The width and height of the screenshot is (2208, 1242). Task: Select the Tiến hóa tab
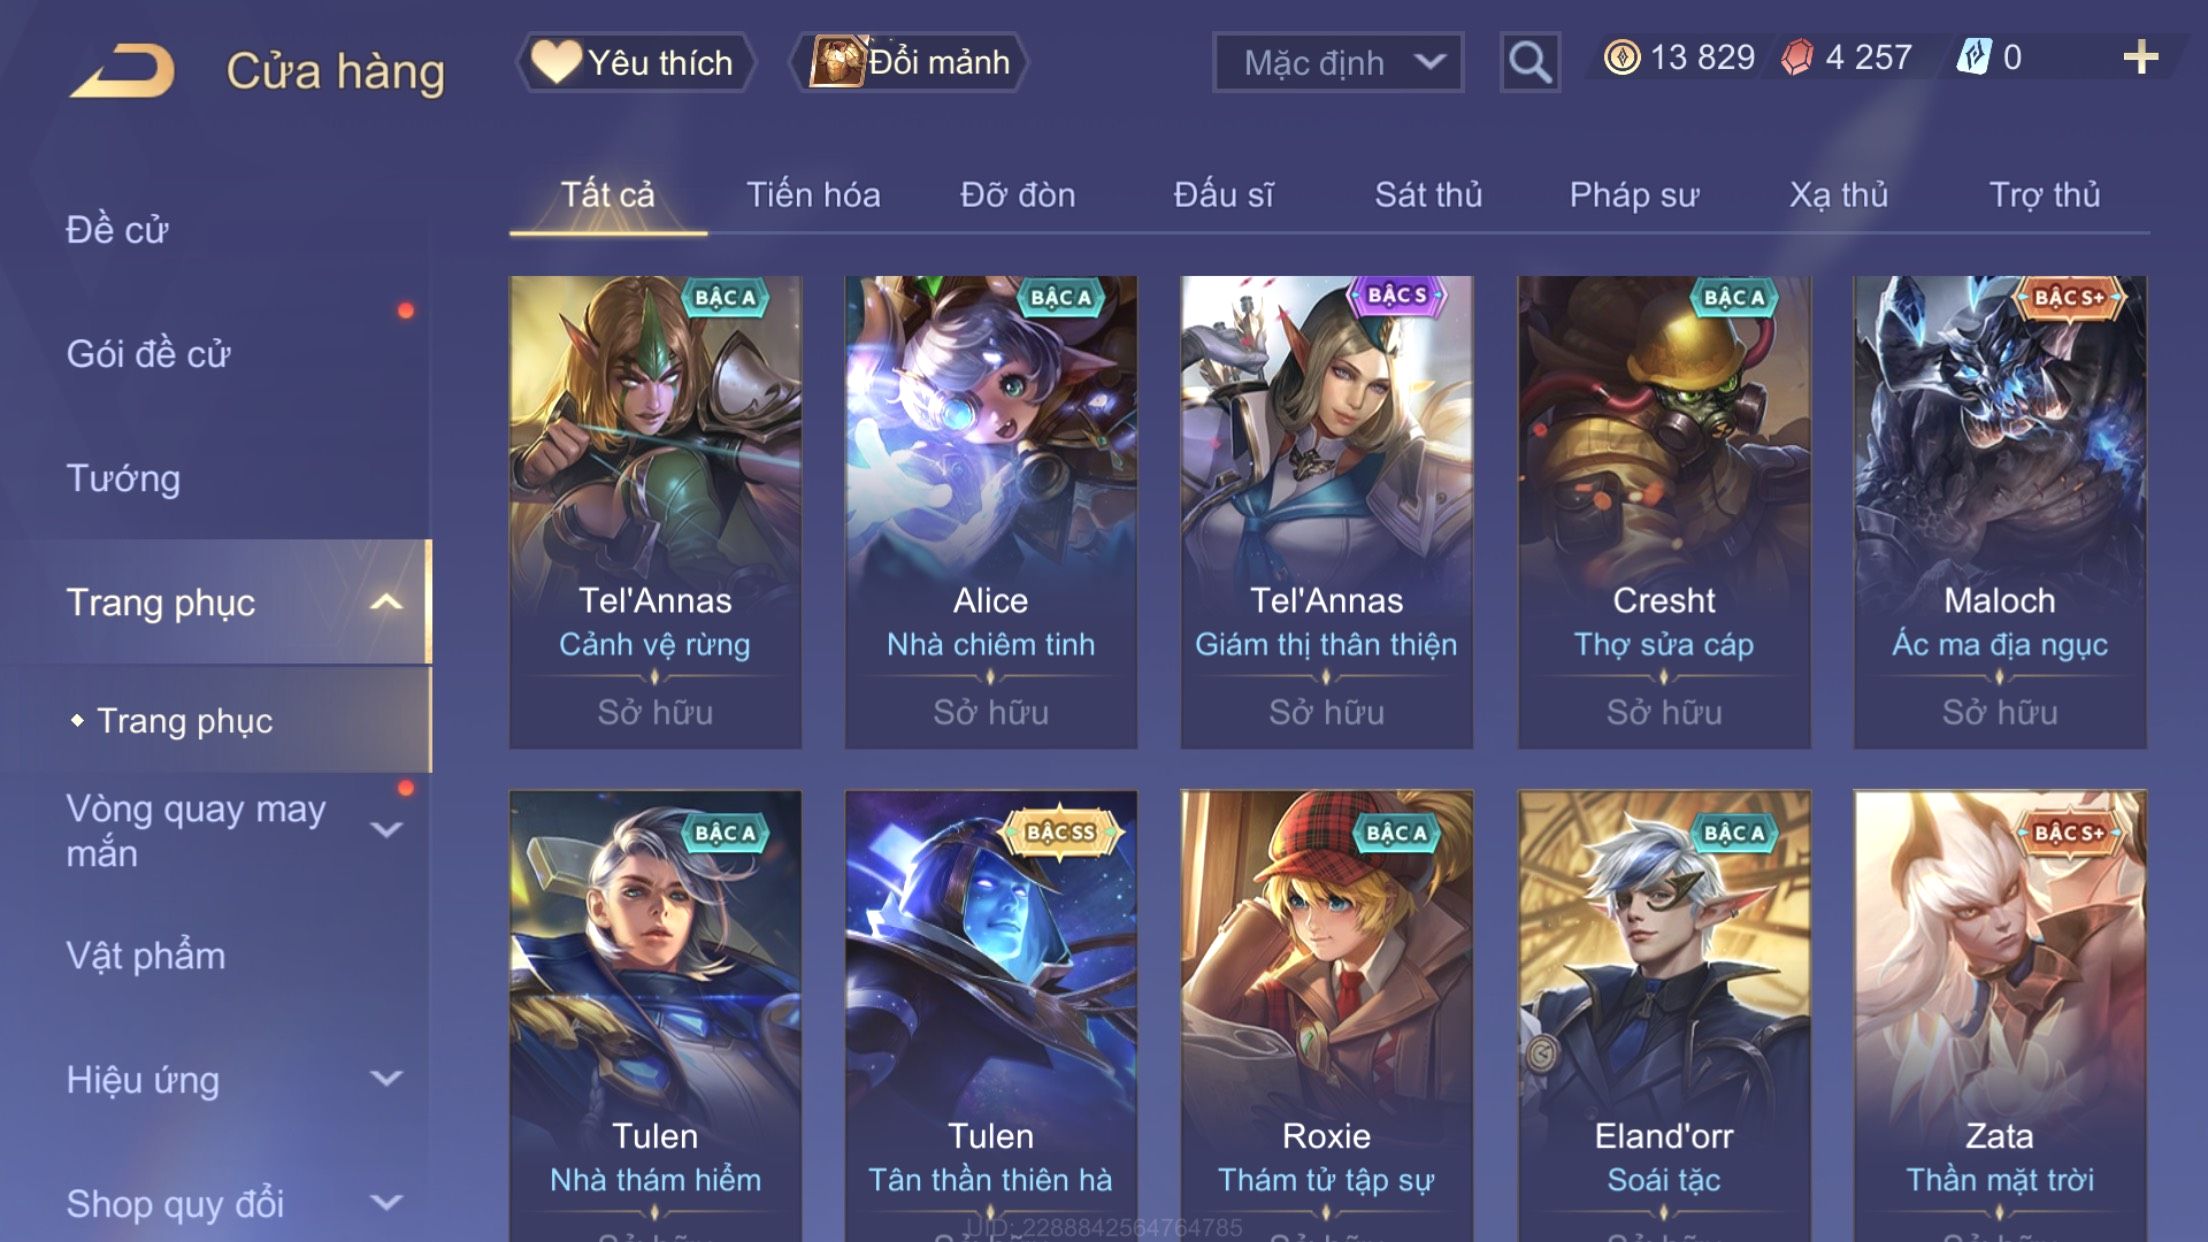point(813,194)
